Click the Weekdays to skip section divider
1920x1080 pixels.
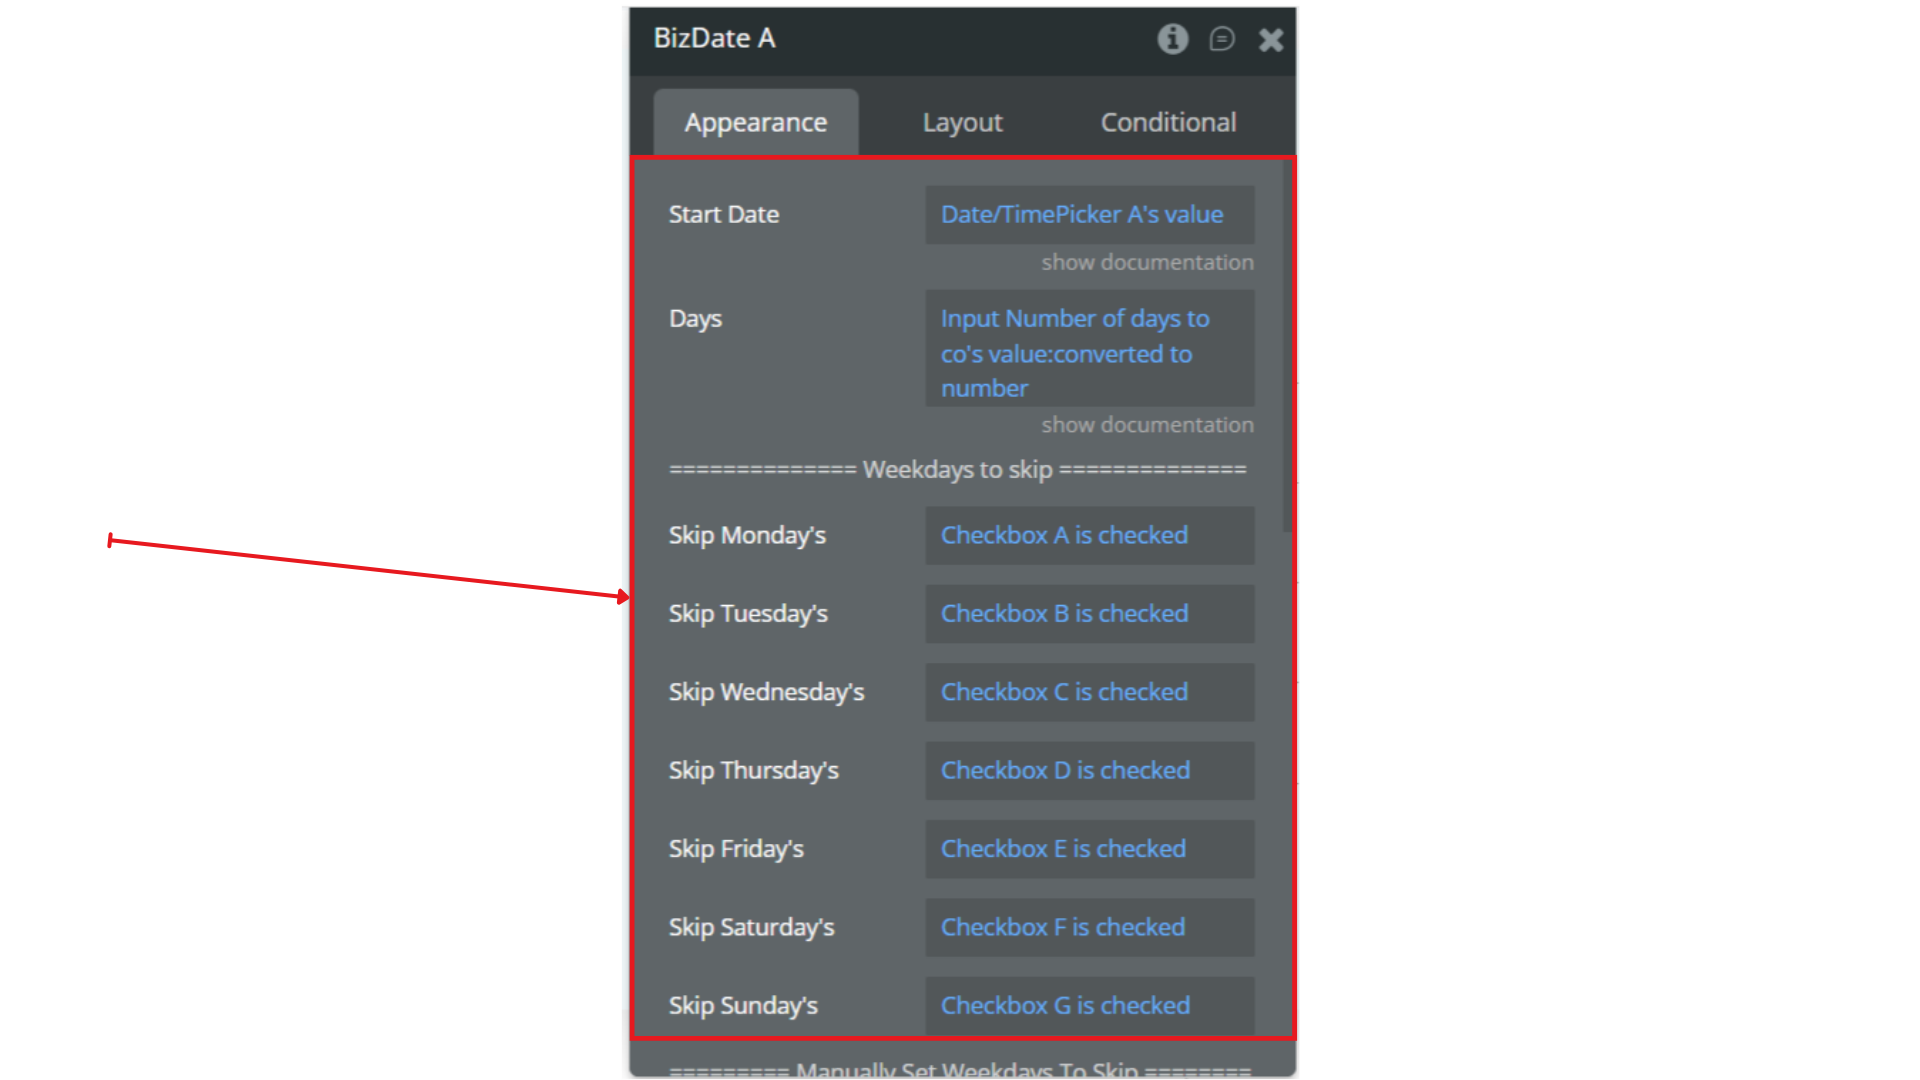957,470
